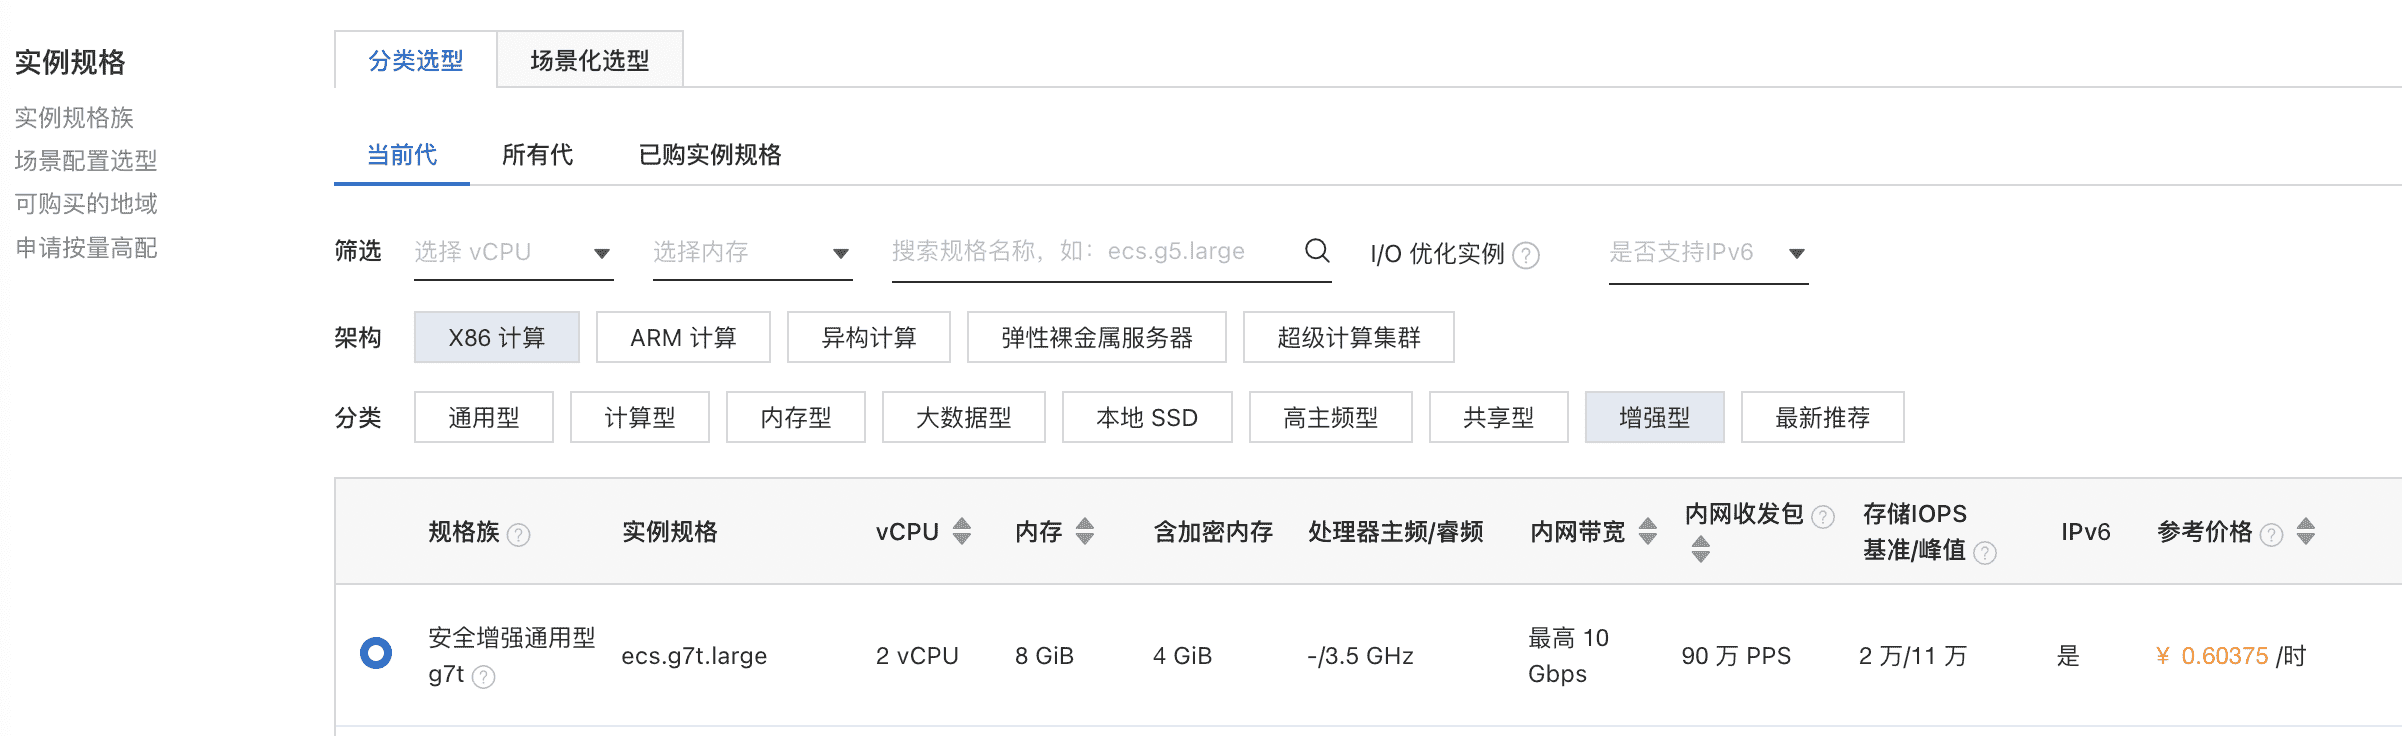Click help icon beside 内网收发包 header
Viewport: 2402px width, 736px height.
[x=1823, y=517]
